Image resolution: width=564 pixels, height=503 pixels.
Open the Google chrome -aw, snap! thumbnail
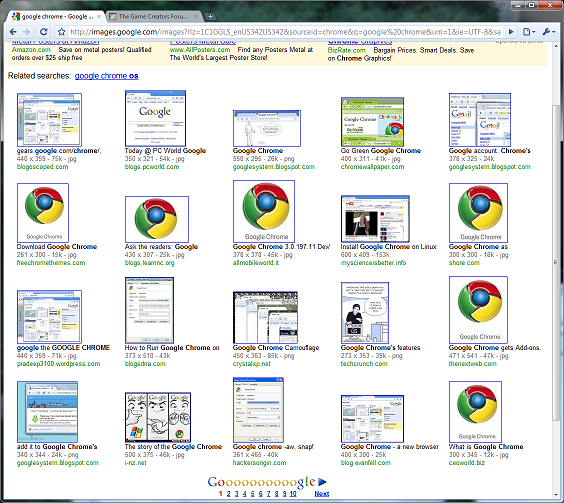tap(258, 410)
